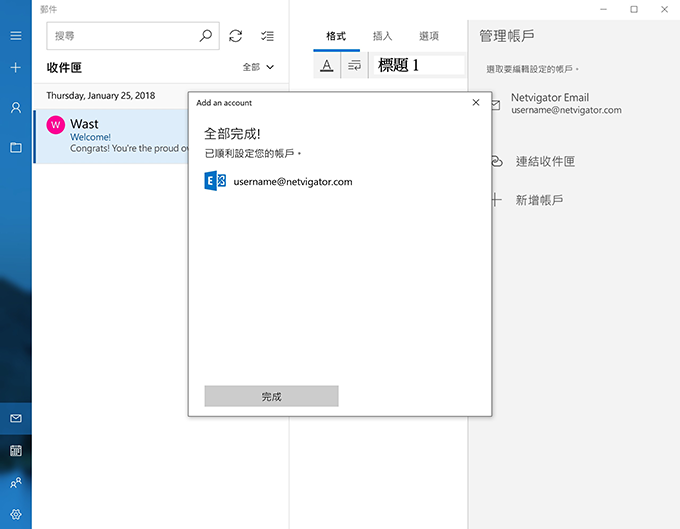Click in the 搜尋 search field

click(120, 36)
